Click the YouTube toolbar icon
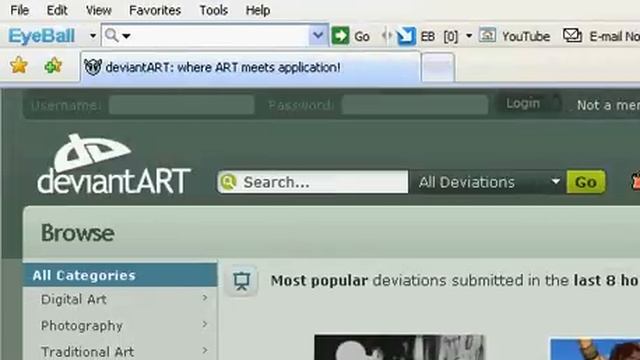Image resolution: width=640 pixels, height=360 pixels. pyautogui.click(x=487, y=36)
